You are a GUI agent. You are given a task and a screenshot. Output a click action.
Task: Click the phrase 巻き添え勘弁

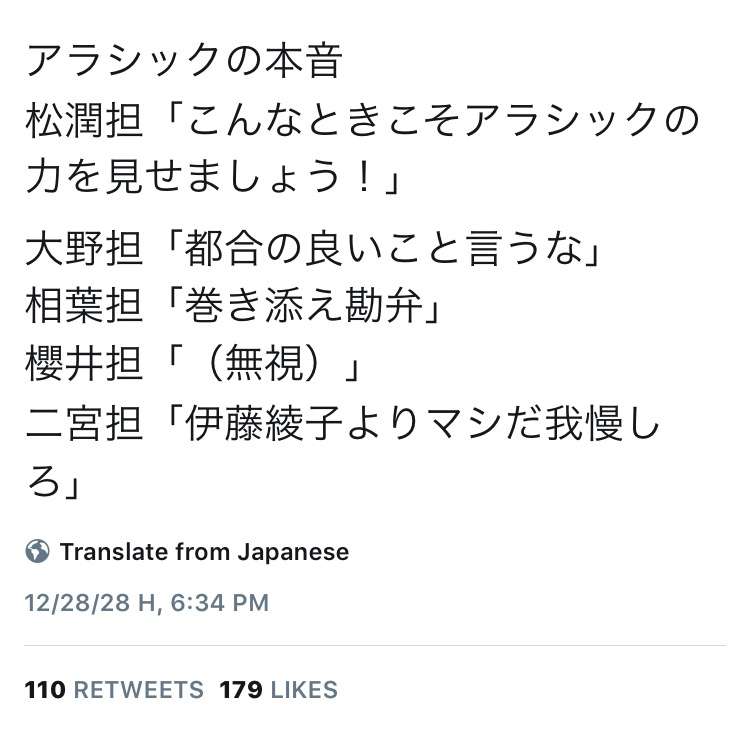click(x=304, y=305)
